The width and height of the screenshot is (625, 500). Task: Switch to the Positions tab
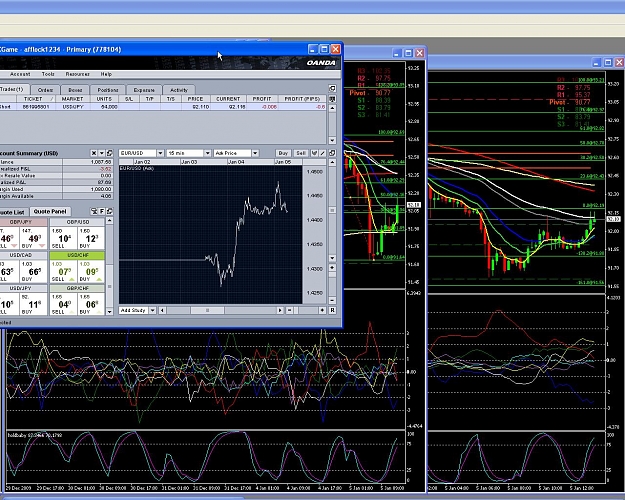(x=108, y=90)
